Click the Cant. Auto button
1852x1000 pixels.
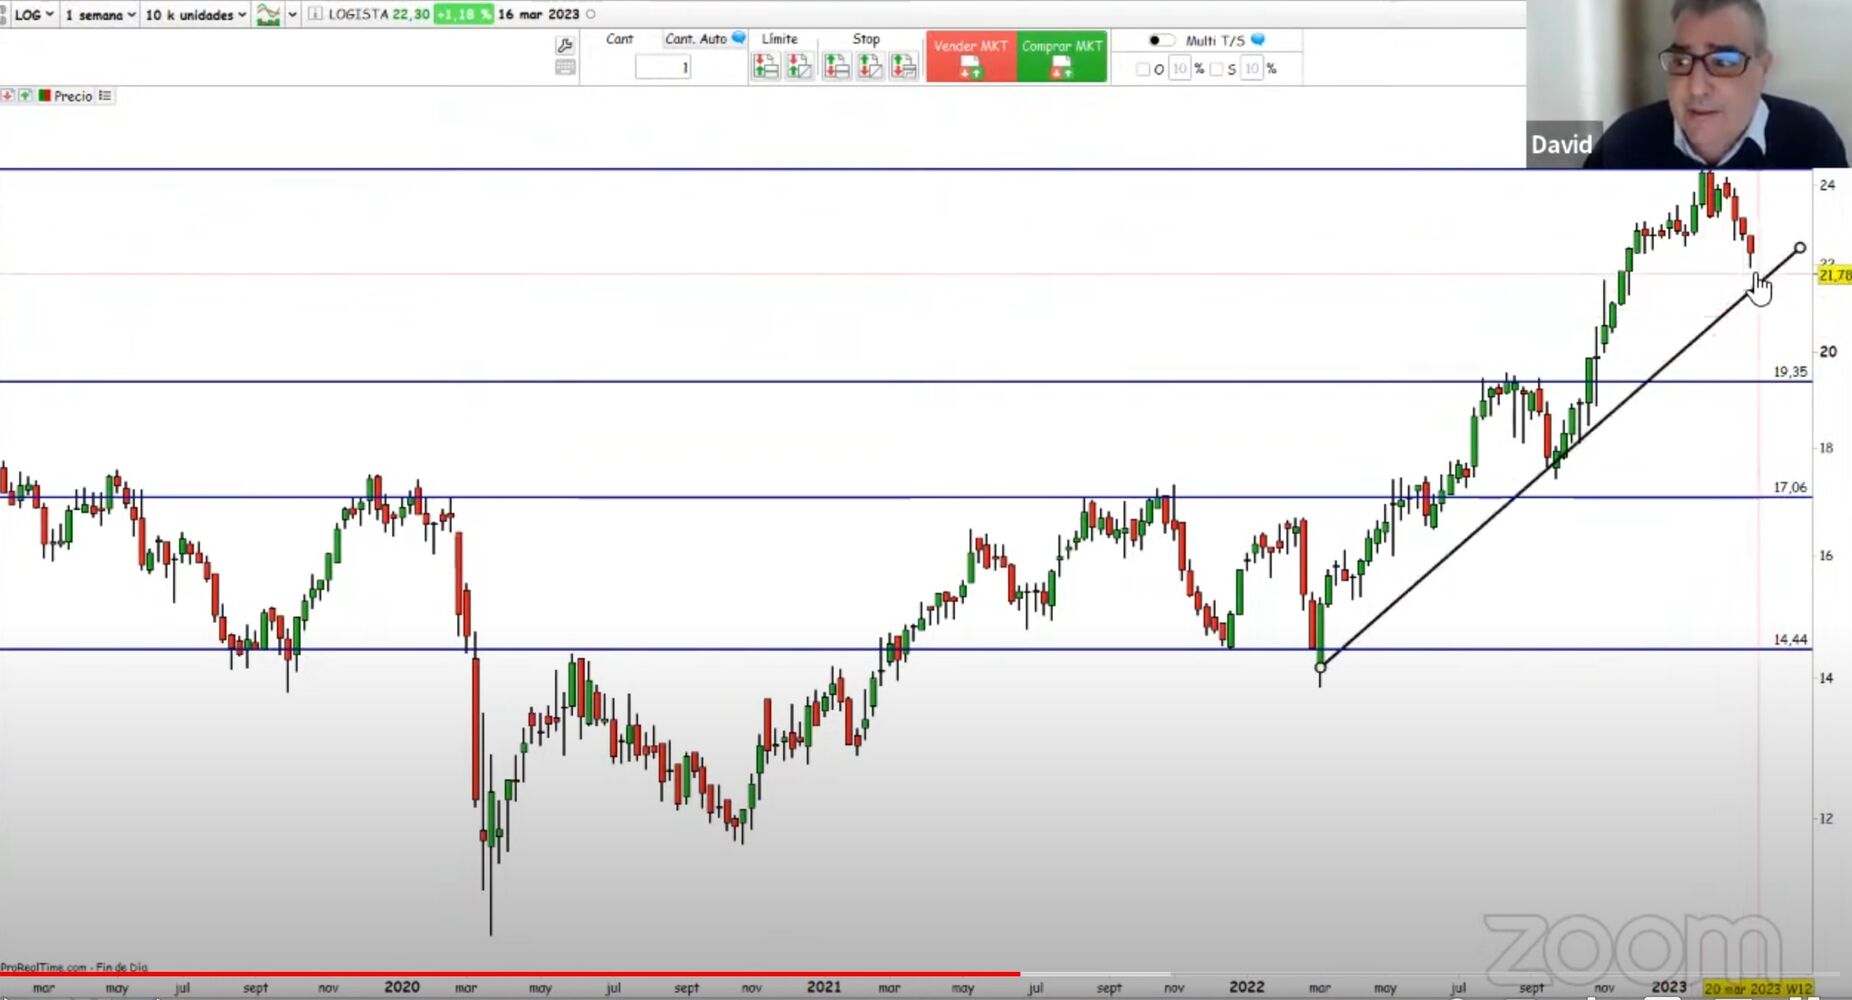coord(696,39)
